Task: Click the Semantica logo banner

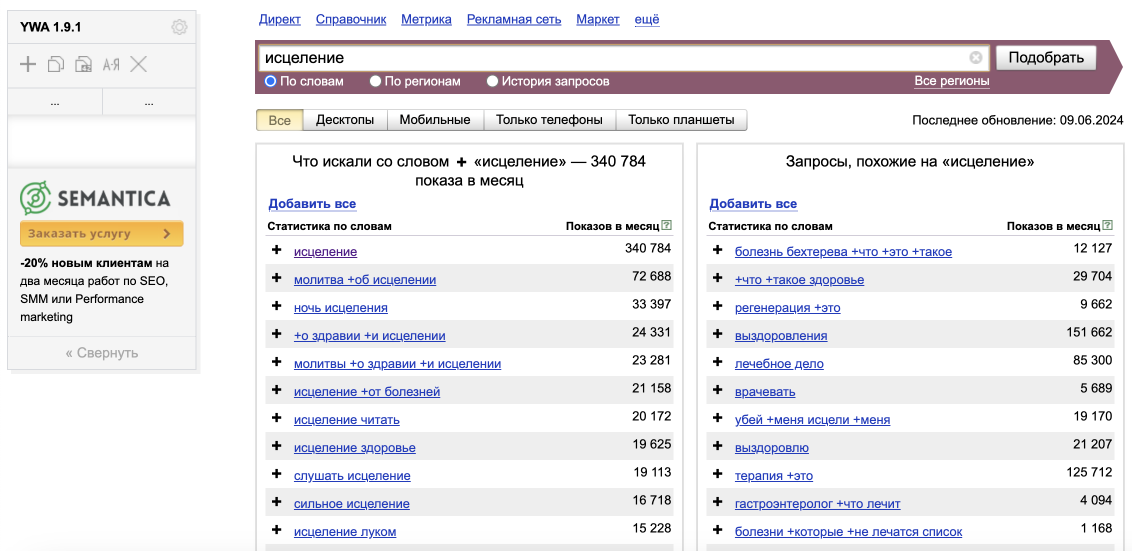Action: tap(95, 198)
